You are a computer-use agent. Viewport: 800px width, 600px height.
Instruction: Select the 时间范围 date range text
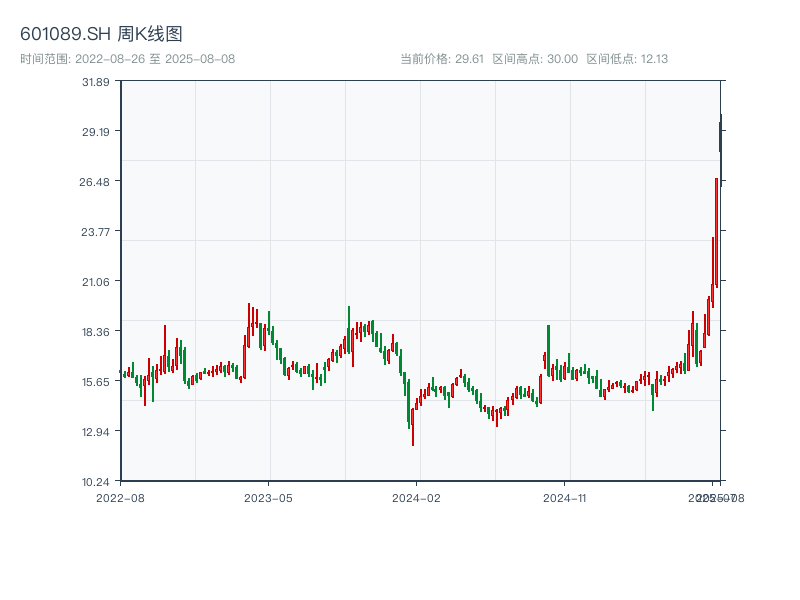tap(127, 59)
